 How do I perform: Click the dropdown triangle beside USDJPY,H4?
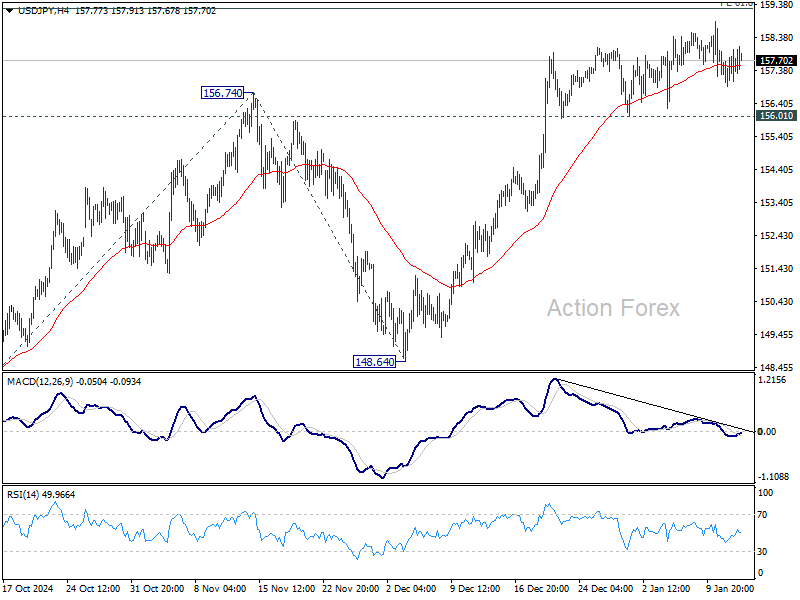point(9,11)
